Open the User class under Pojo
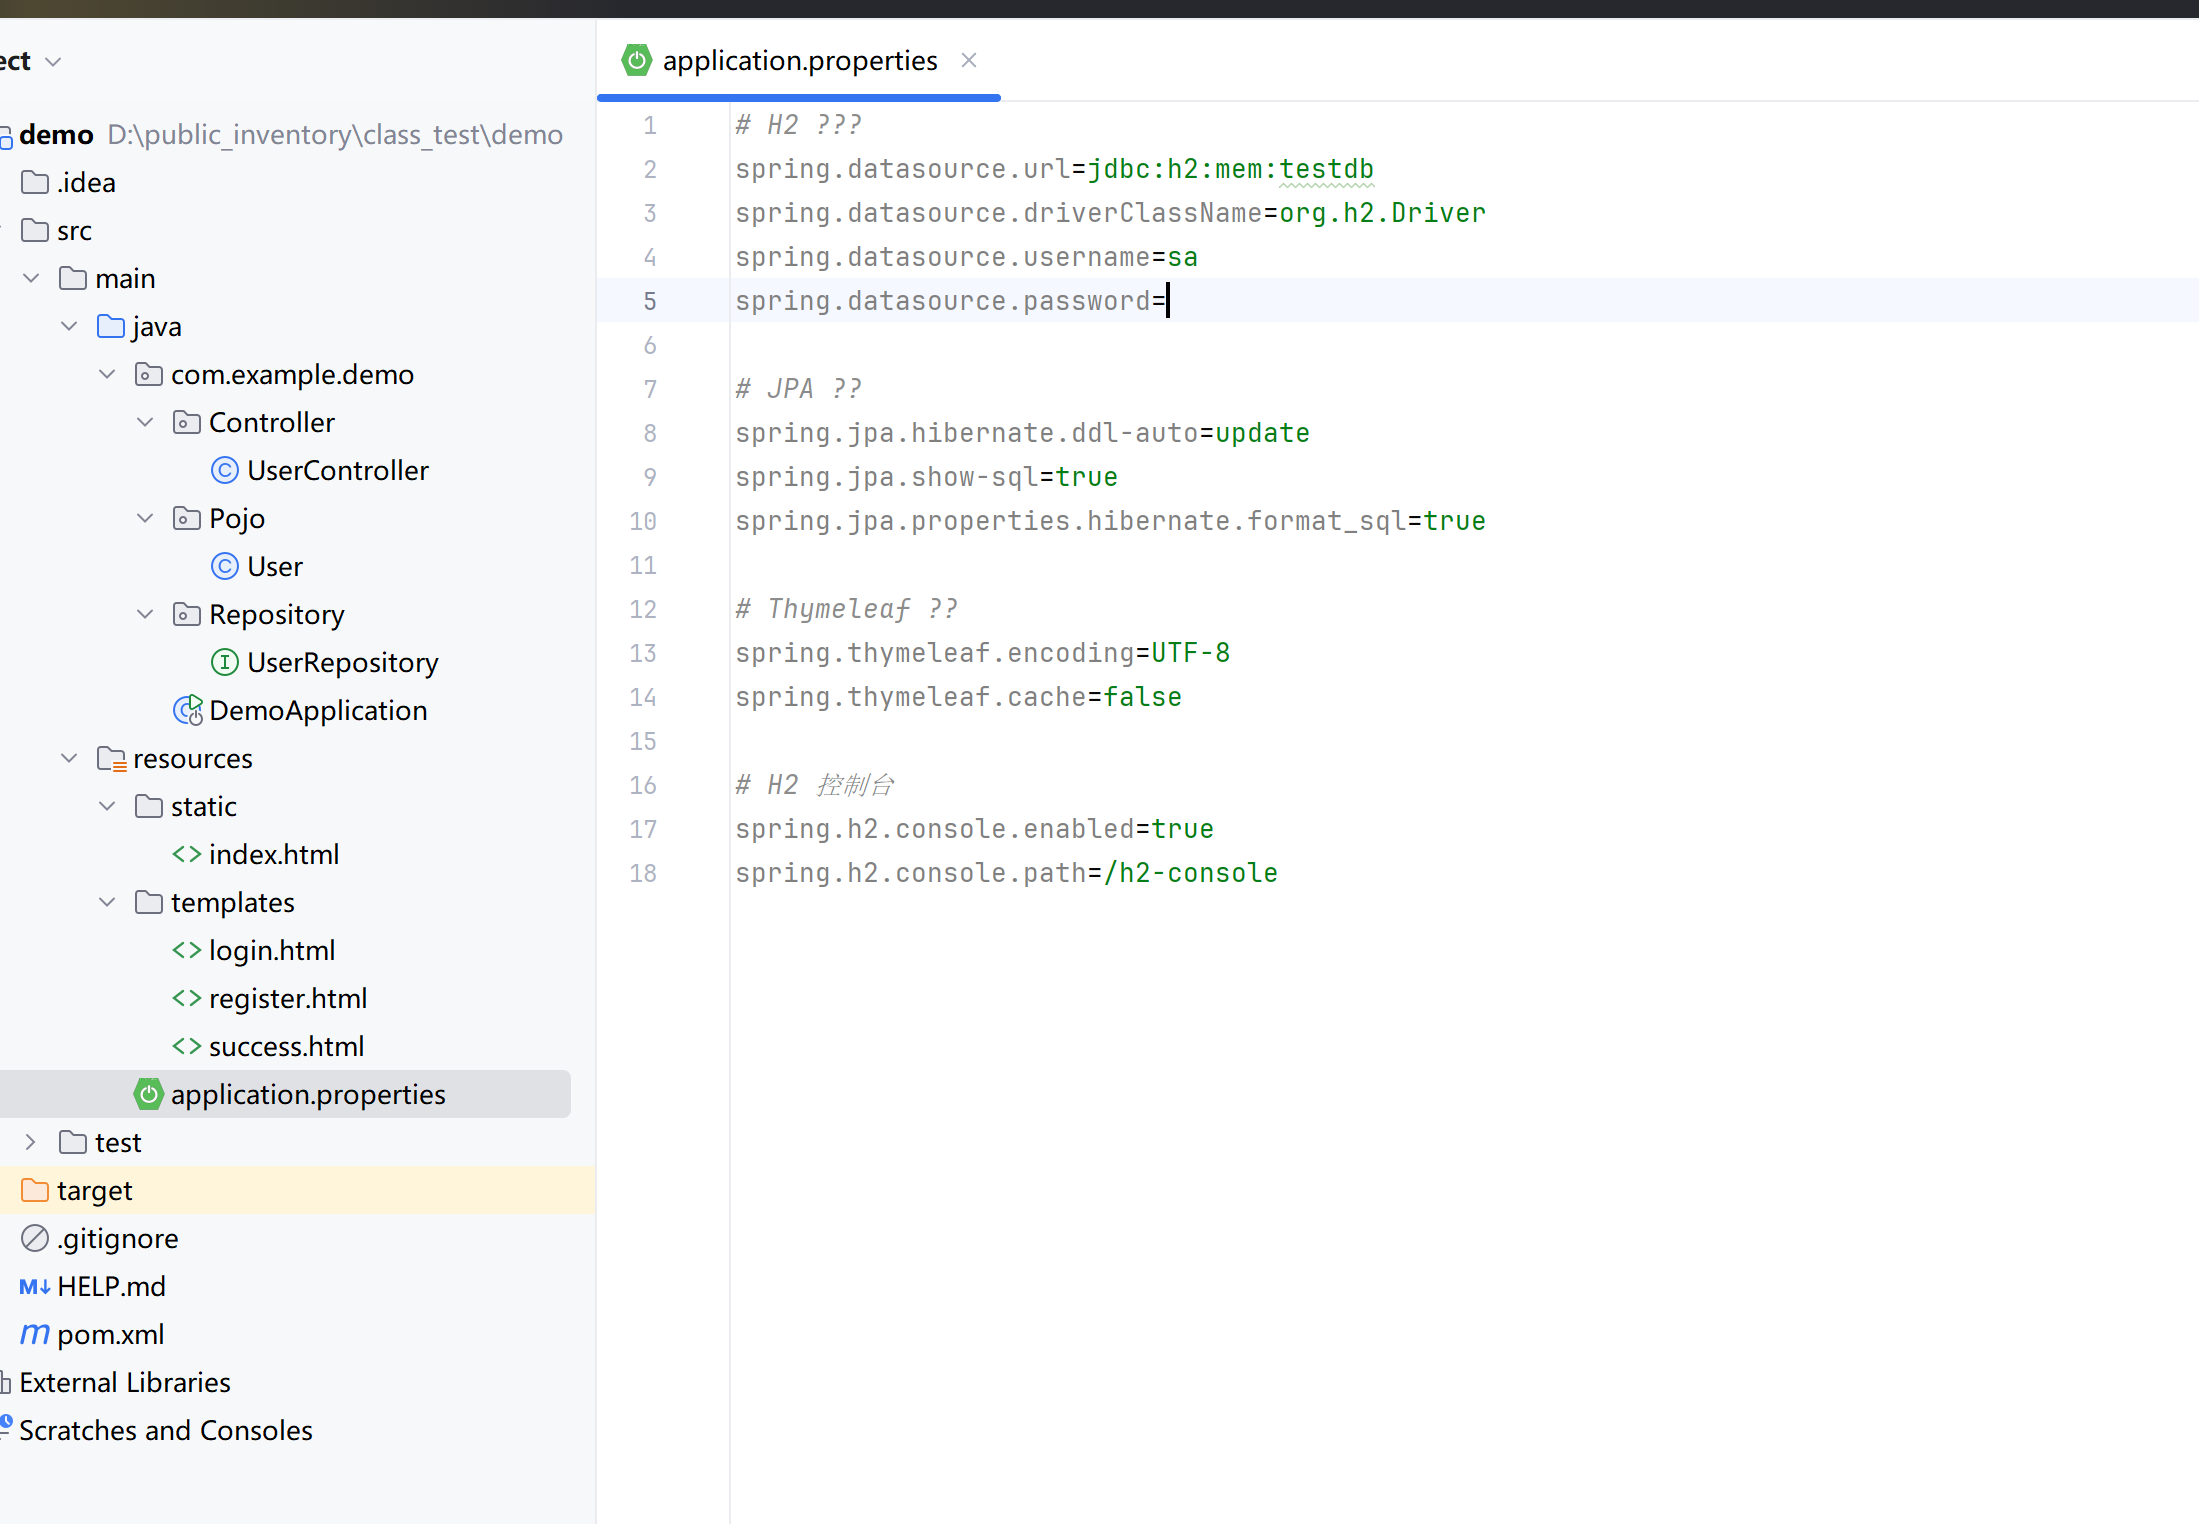Viewport: 2199px width, 1524px height. (x=274, y=566)
